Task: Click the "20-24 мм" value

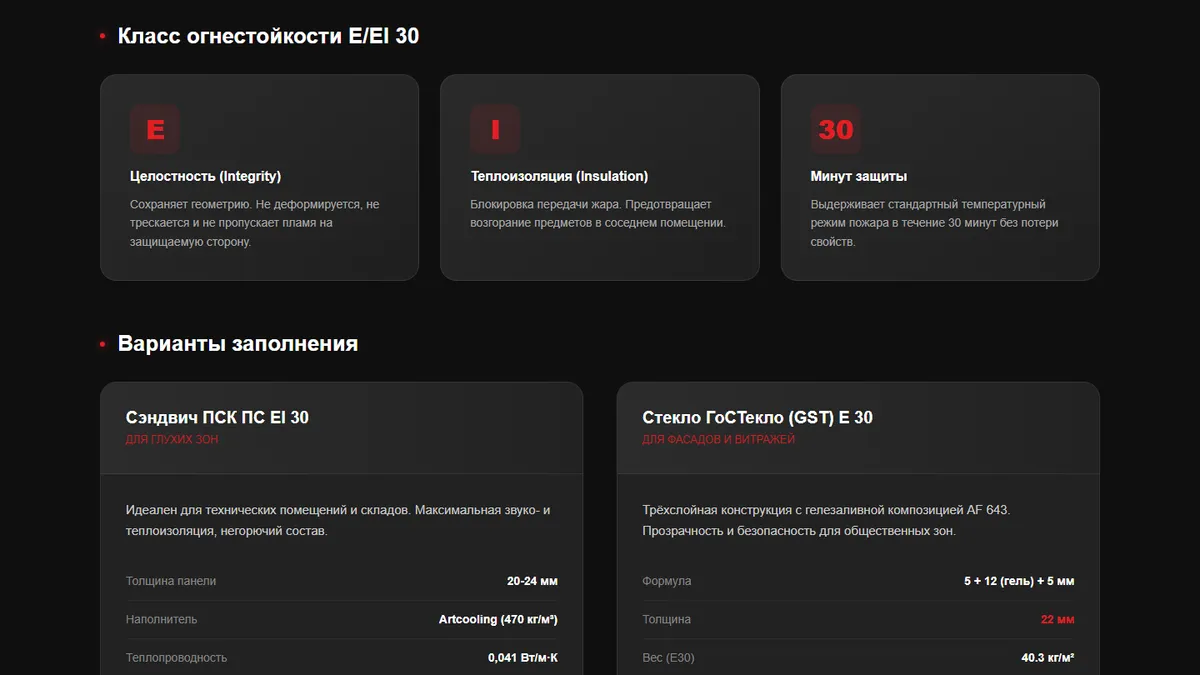Action: 532,581
